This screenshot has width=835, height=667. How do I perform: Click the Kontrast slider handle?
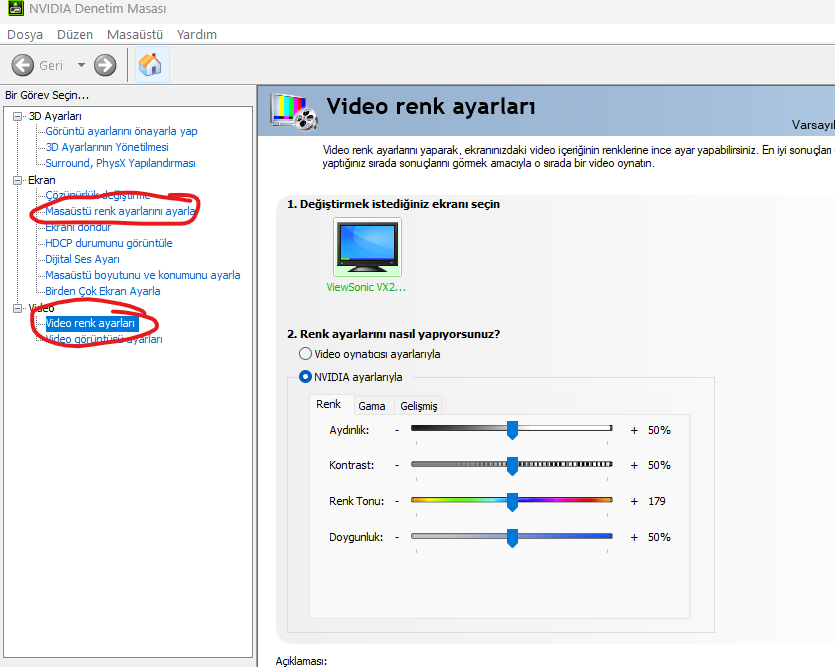(x=512, y=465)
